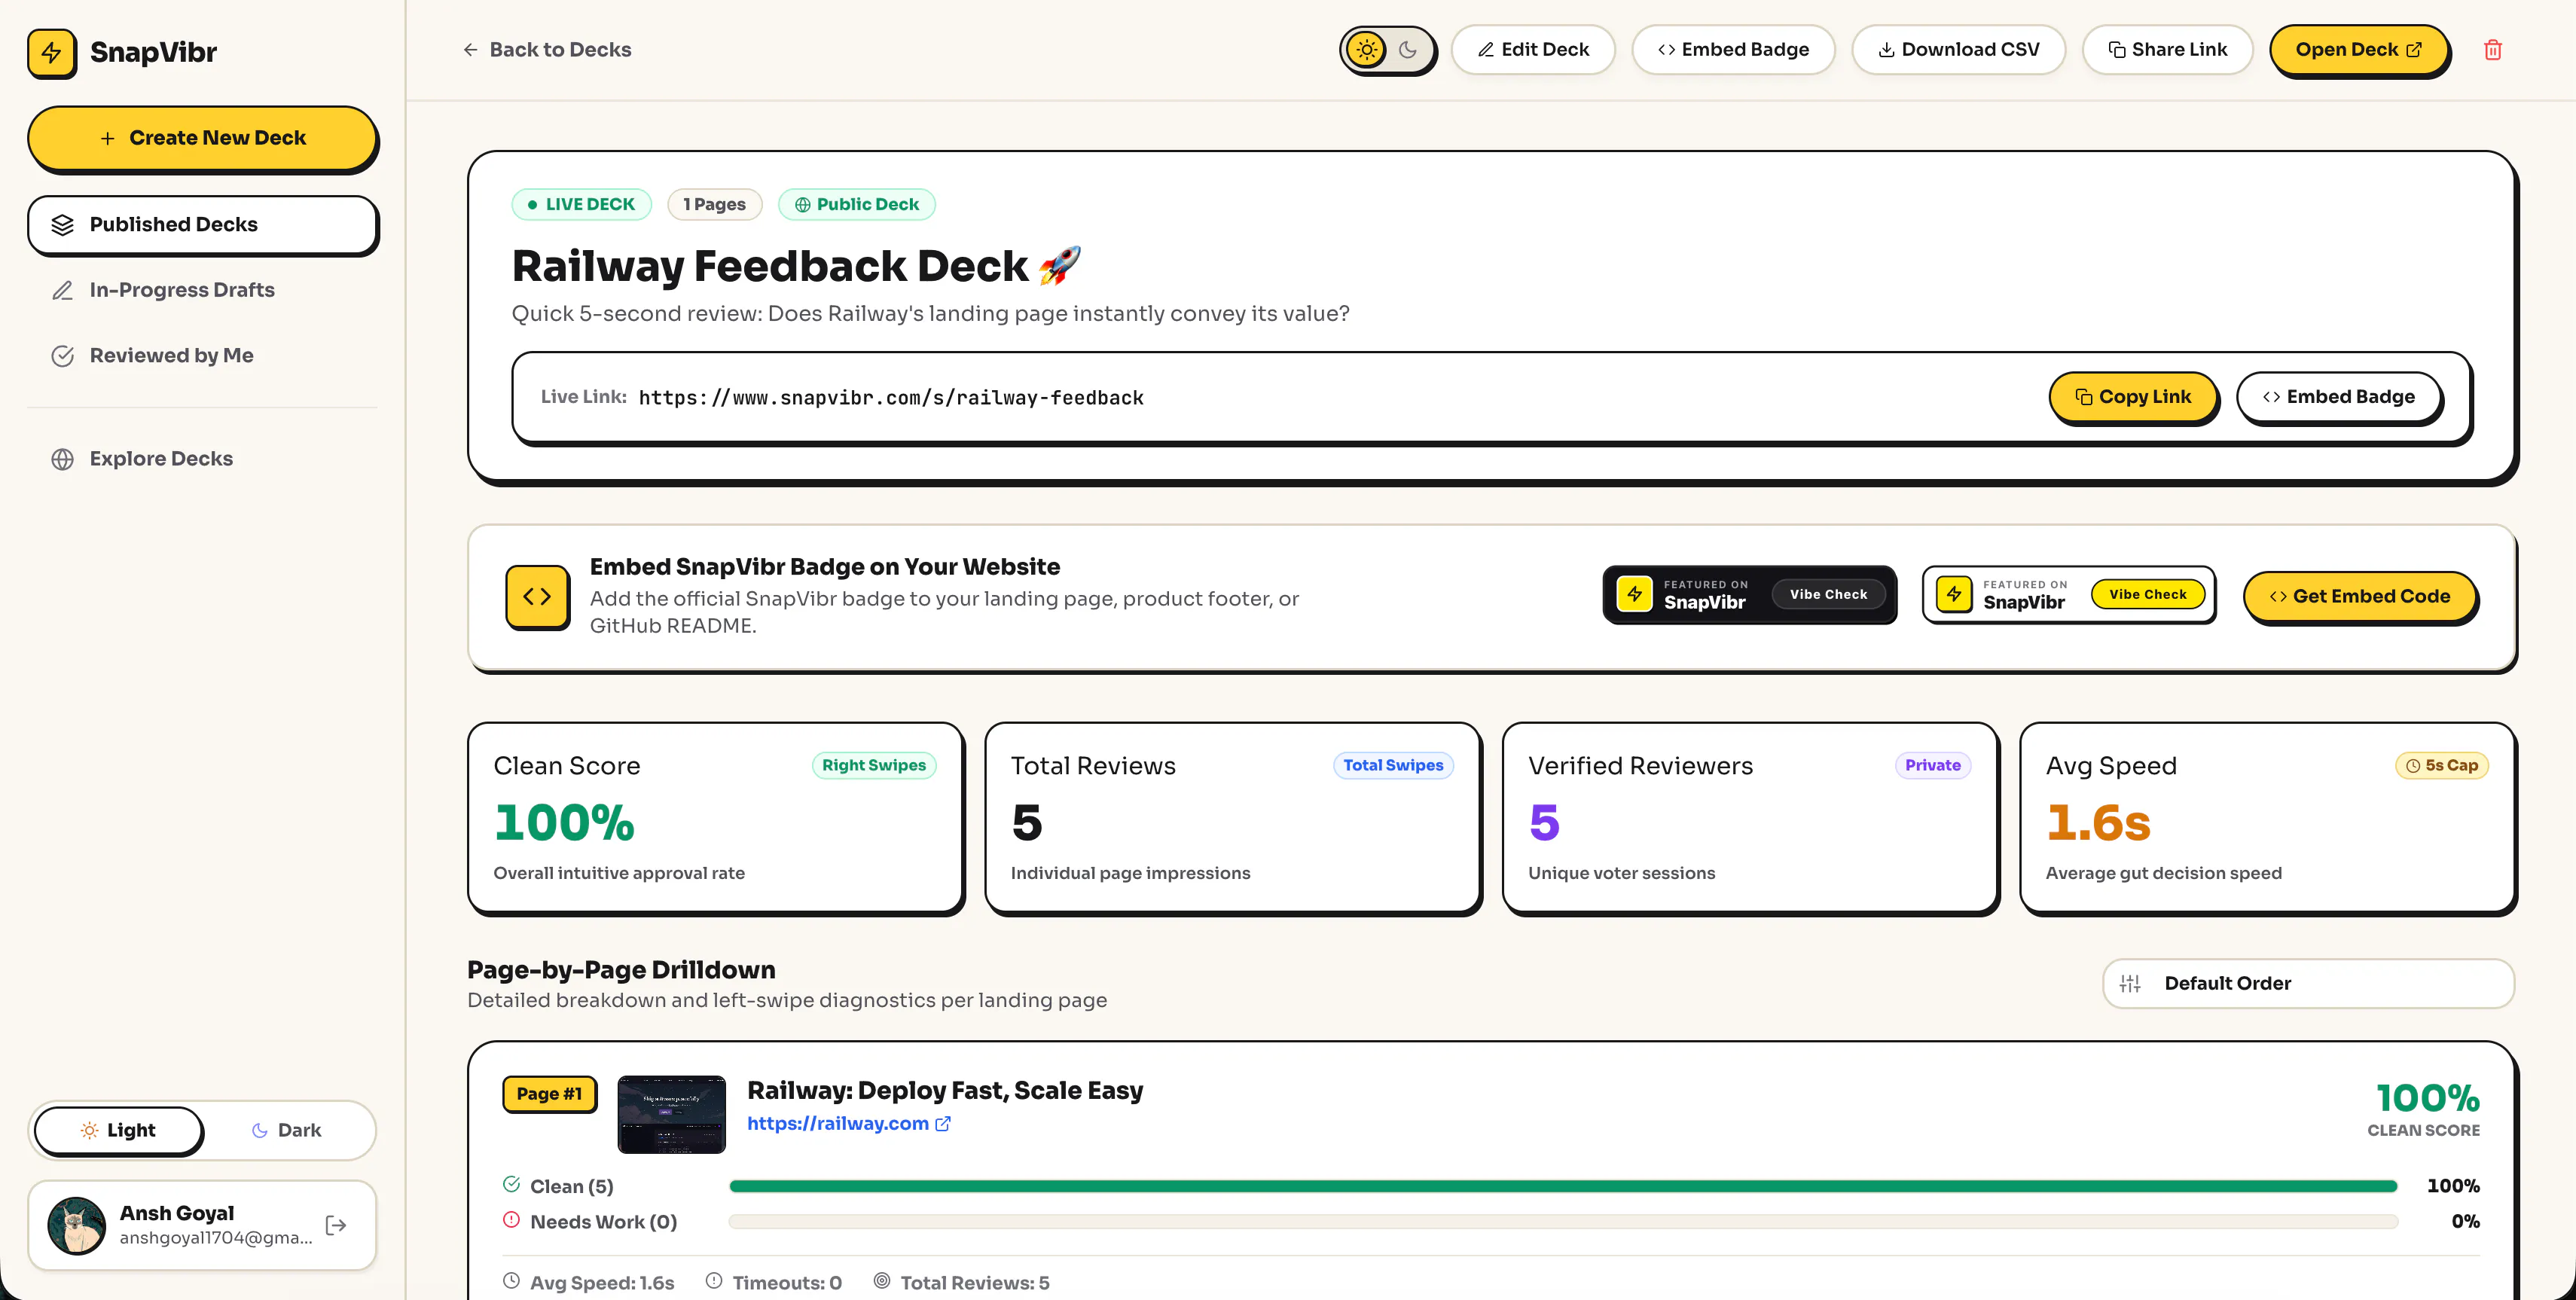Click the Clean checkmark circle icon
This screenshot has width=2576, height=1300.
tap(511, 1185)
